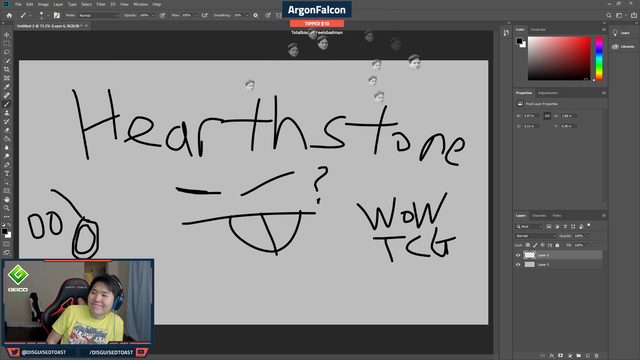Viewport: 640px width, 360px height.
Task: Select the Eyedropper tool
Action: pos(7,87)
